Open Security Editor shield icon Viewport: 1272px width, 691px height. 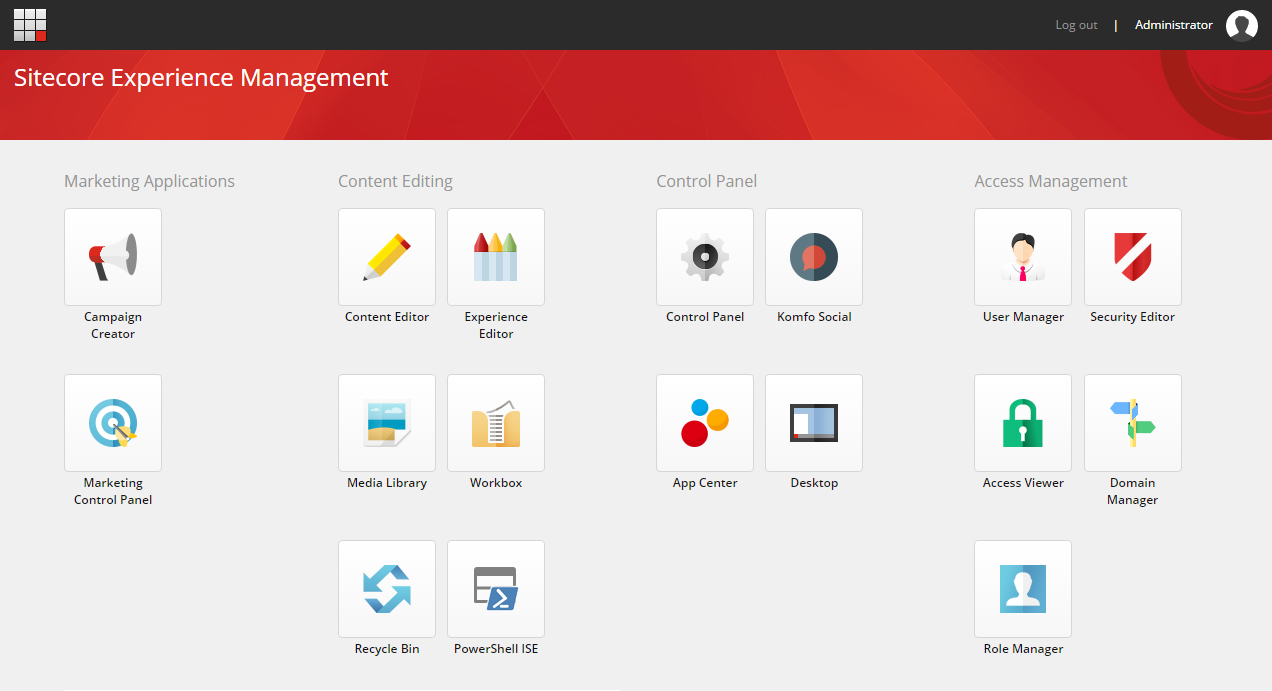point(1133,257)
